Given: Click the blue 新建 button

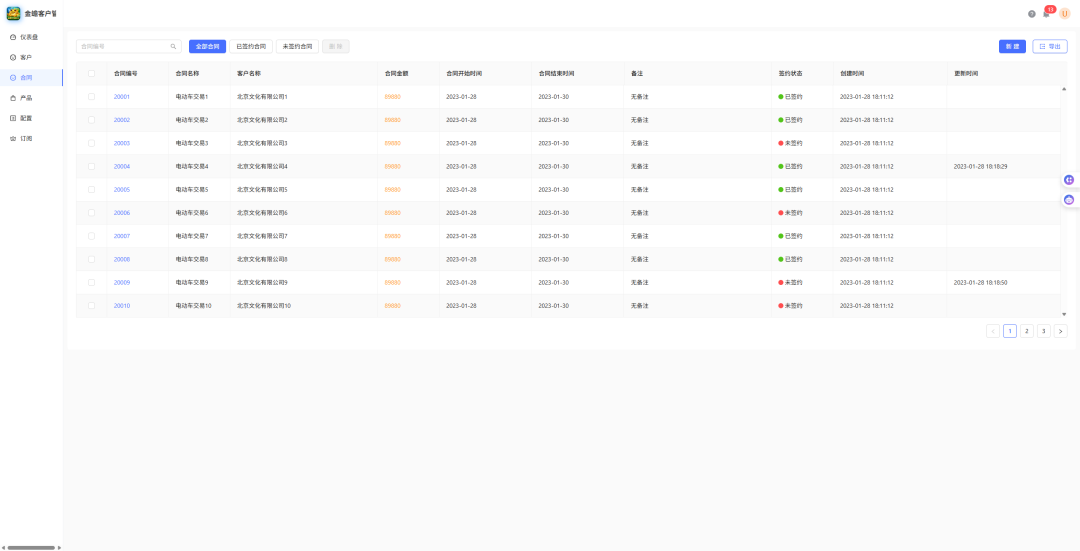Looking at the screenshot, I should click(x=1012, y=47).
